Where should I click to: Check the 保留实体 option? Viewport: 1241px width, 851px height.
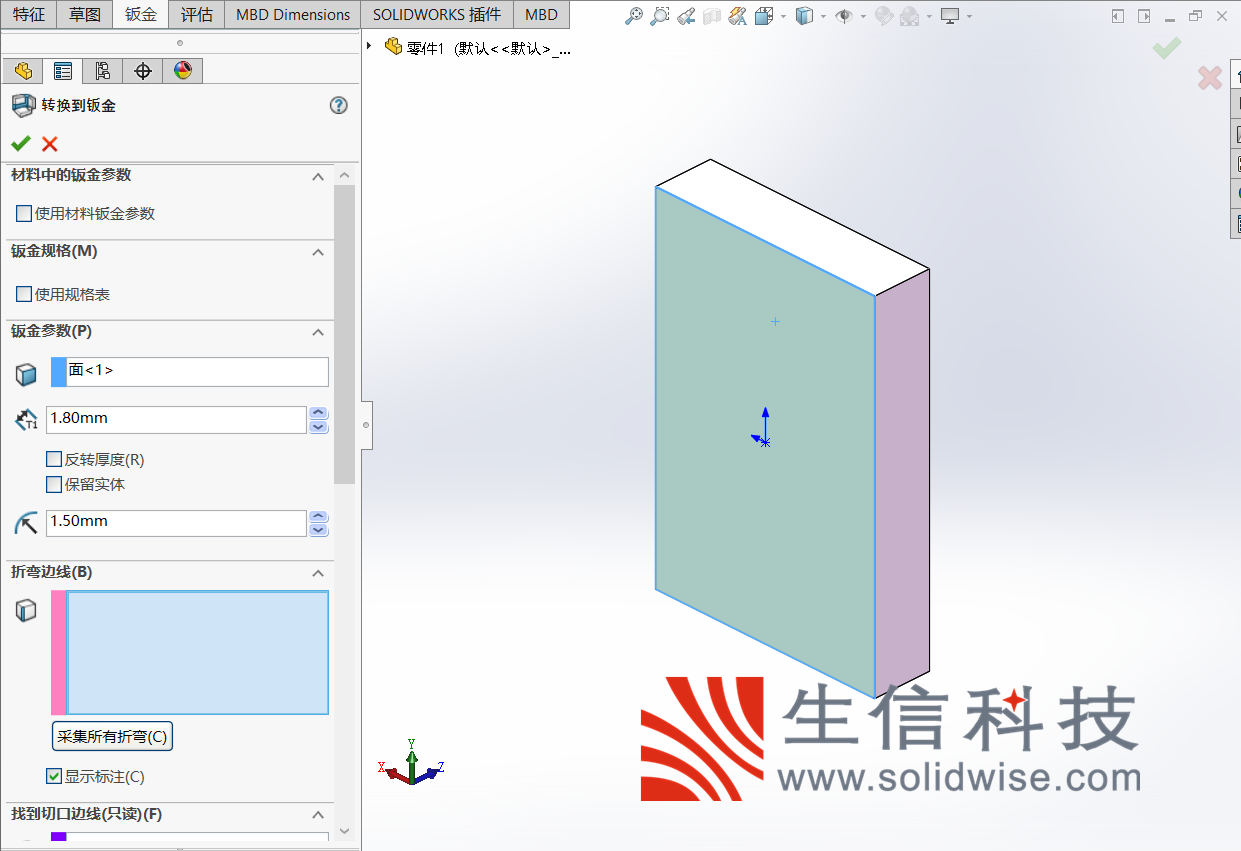[54, 484]
